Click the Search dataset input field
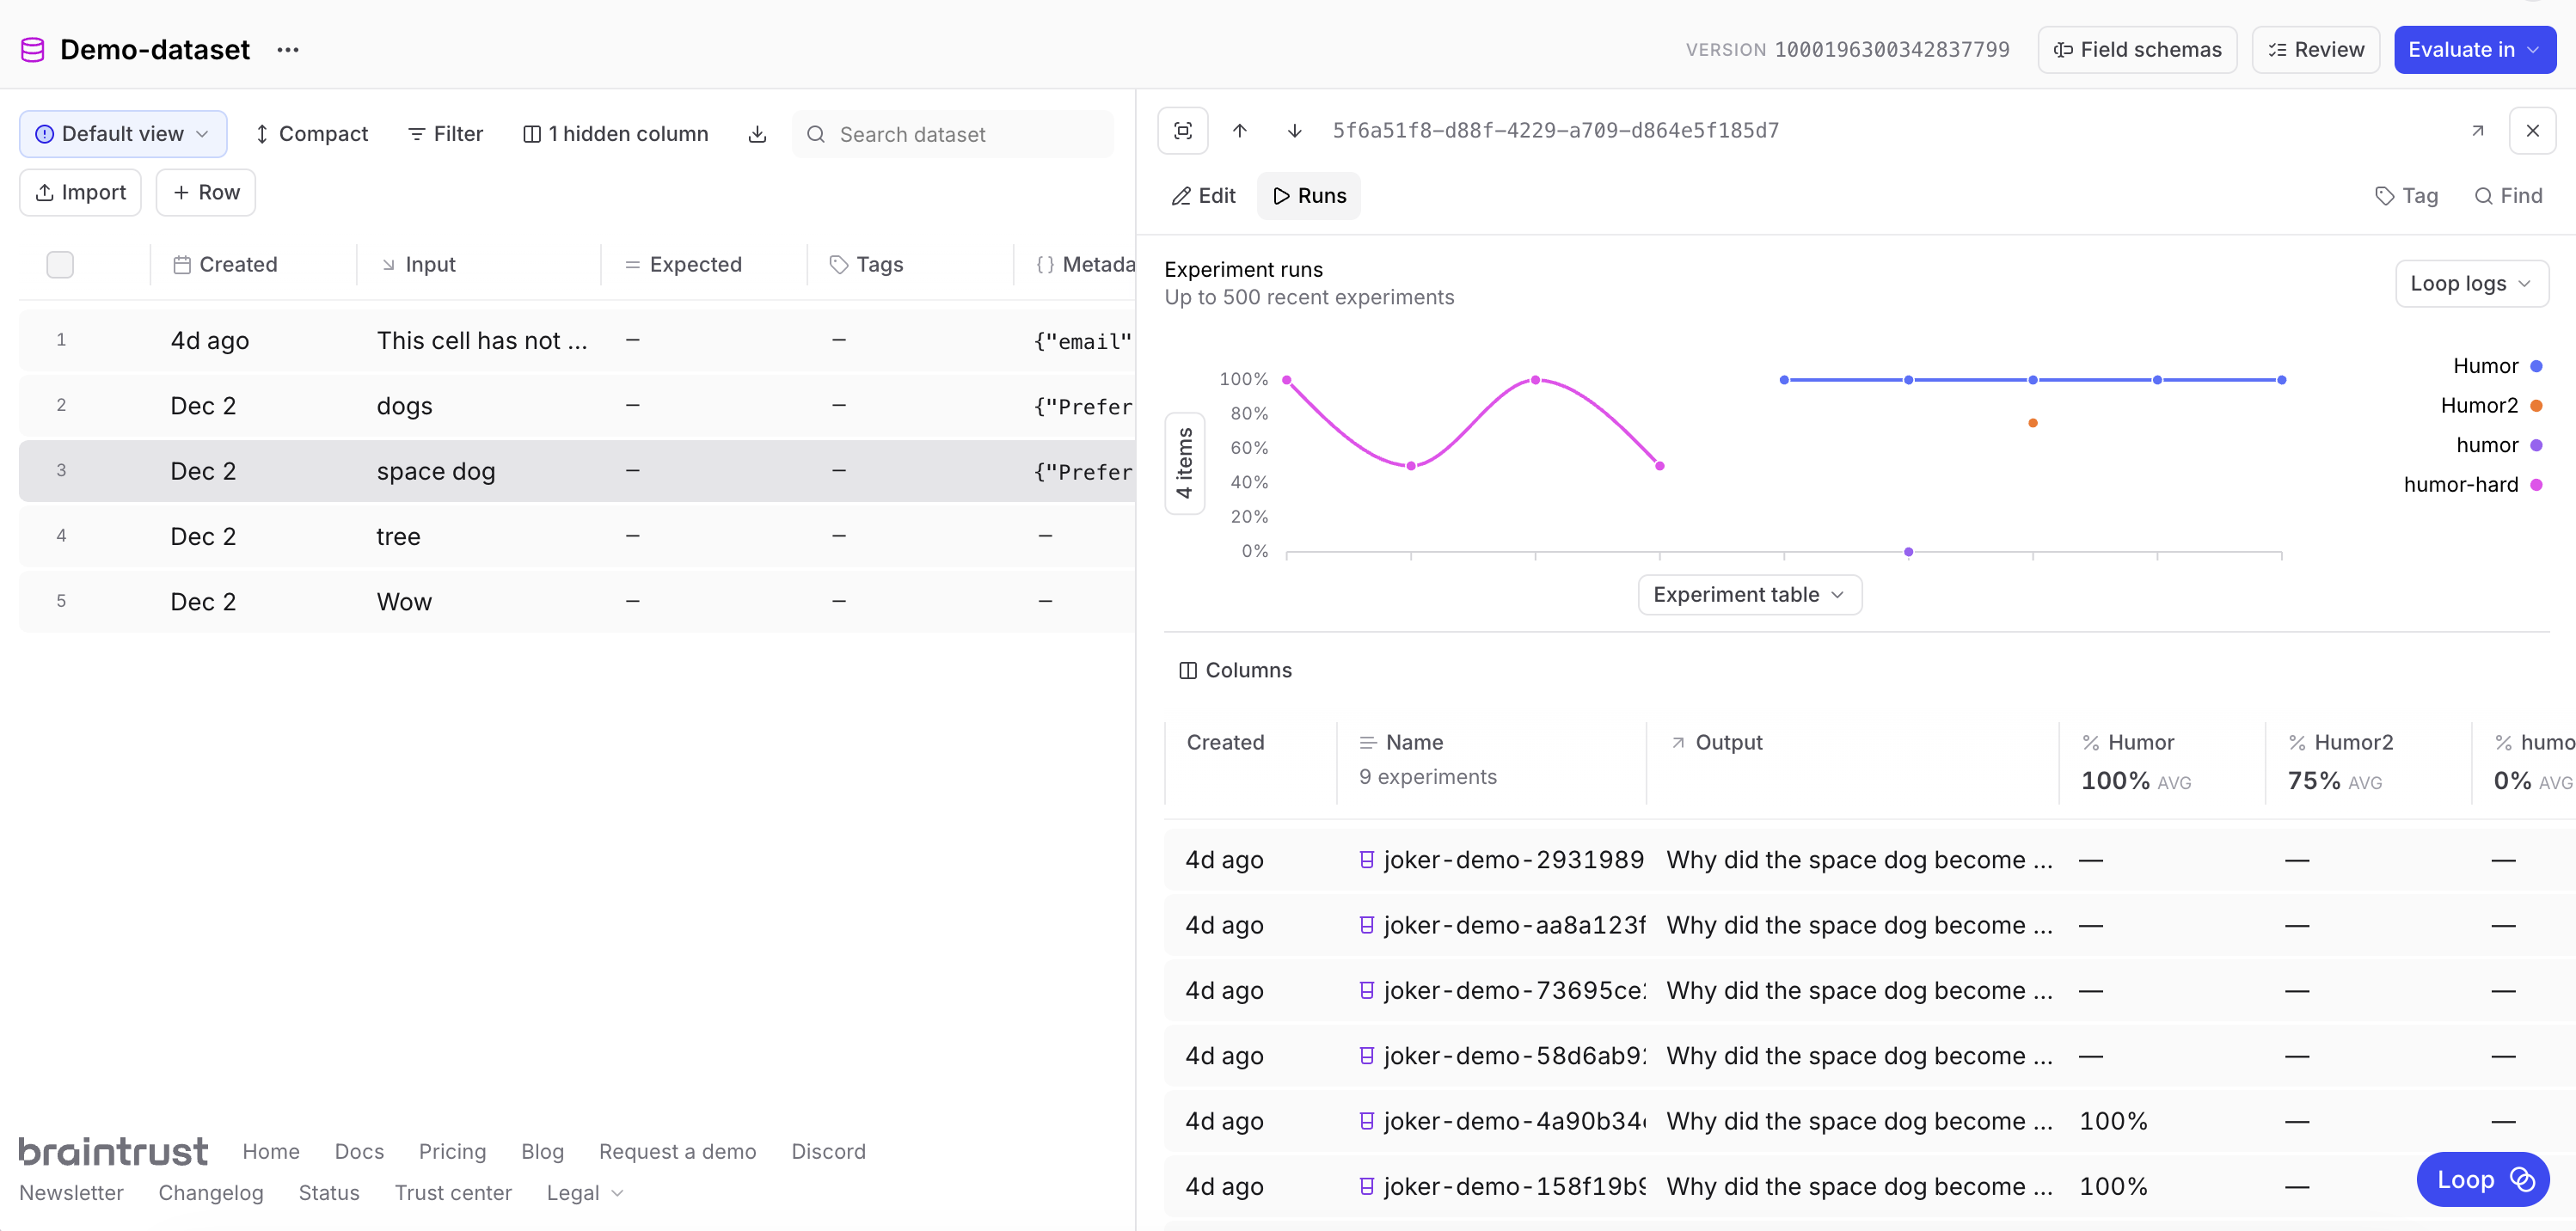Viewport: 2576px width, 1231px height. point(950,133)
